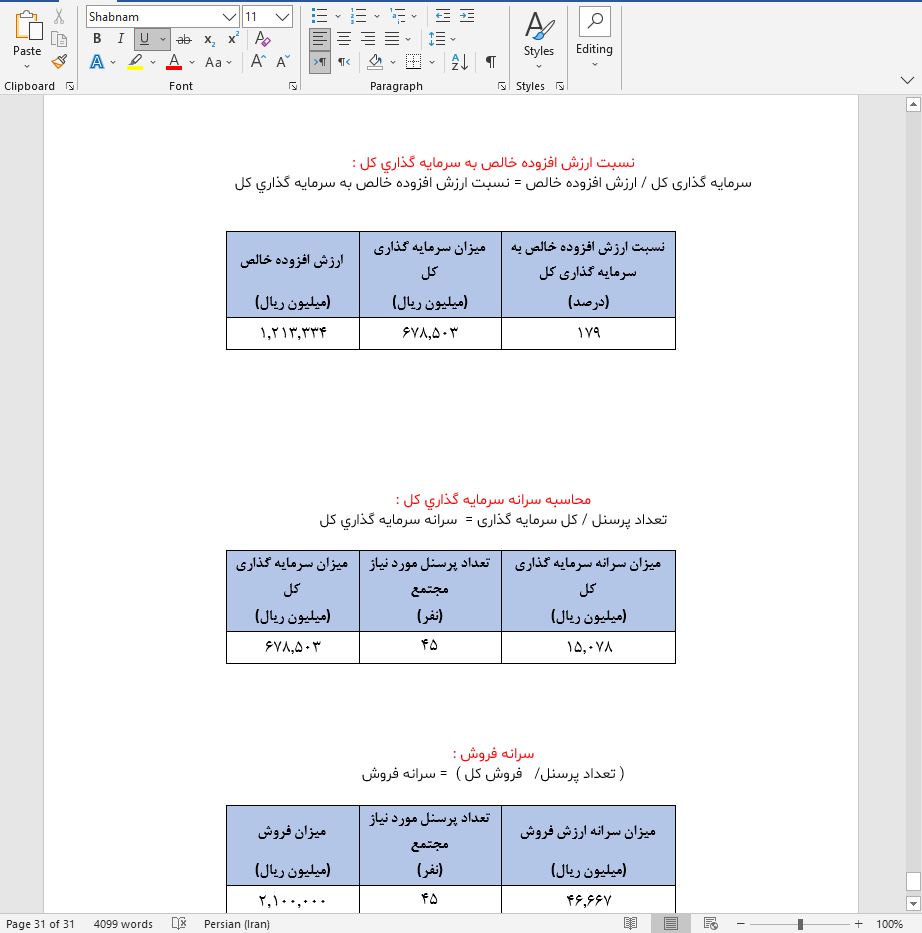Open Font dialog launcher
Screen dimensions: 922x933
pos(293,86)
